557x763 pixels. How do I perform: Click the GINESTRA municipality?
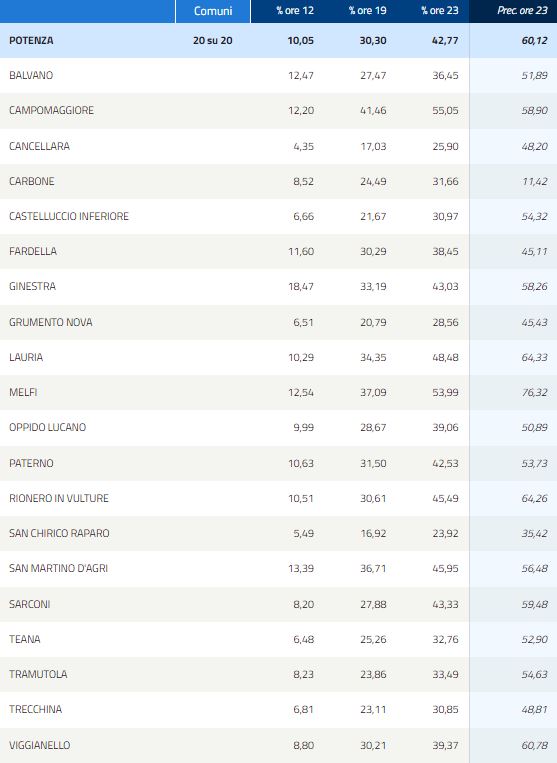point(33,286)
